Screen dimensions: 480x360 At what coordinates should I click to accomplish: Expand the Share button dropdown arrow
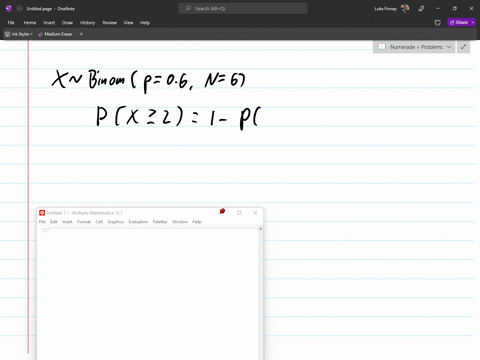click(473, 22)
